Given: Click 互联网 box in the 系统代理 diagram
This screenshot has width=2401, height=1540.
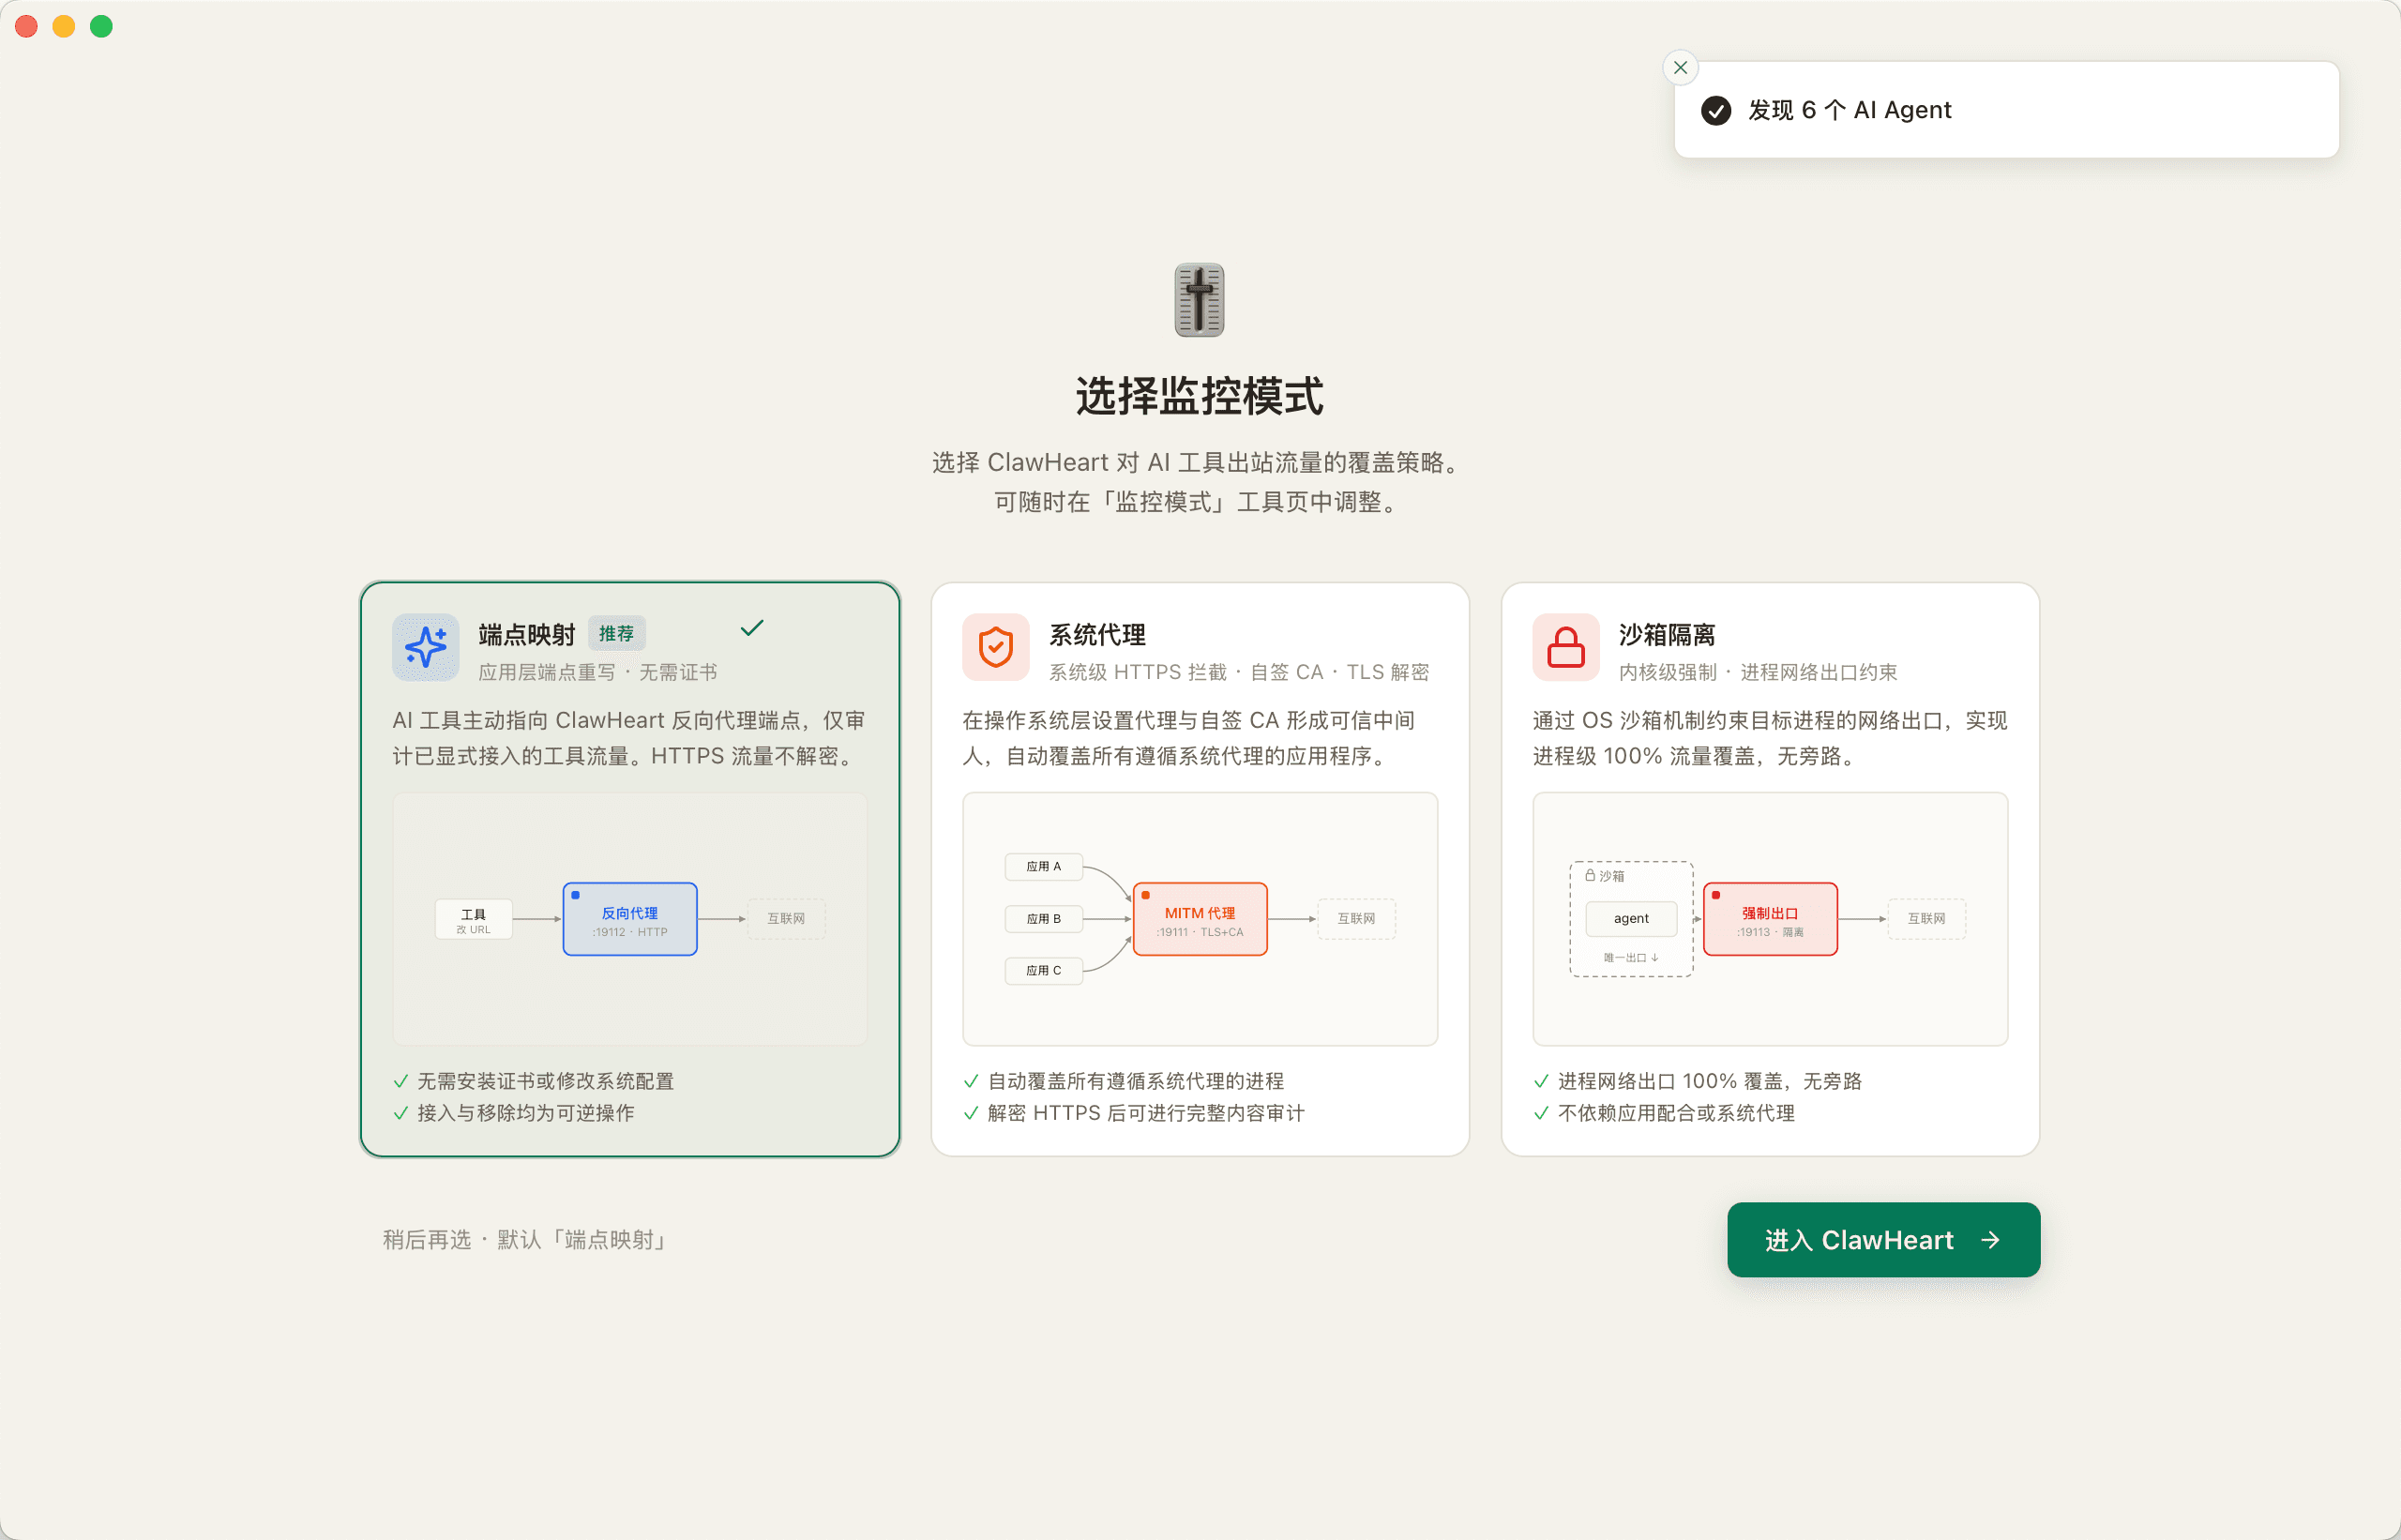Looking at the screenshot, I should (x=1356, y=918).
